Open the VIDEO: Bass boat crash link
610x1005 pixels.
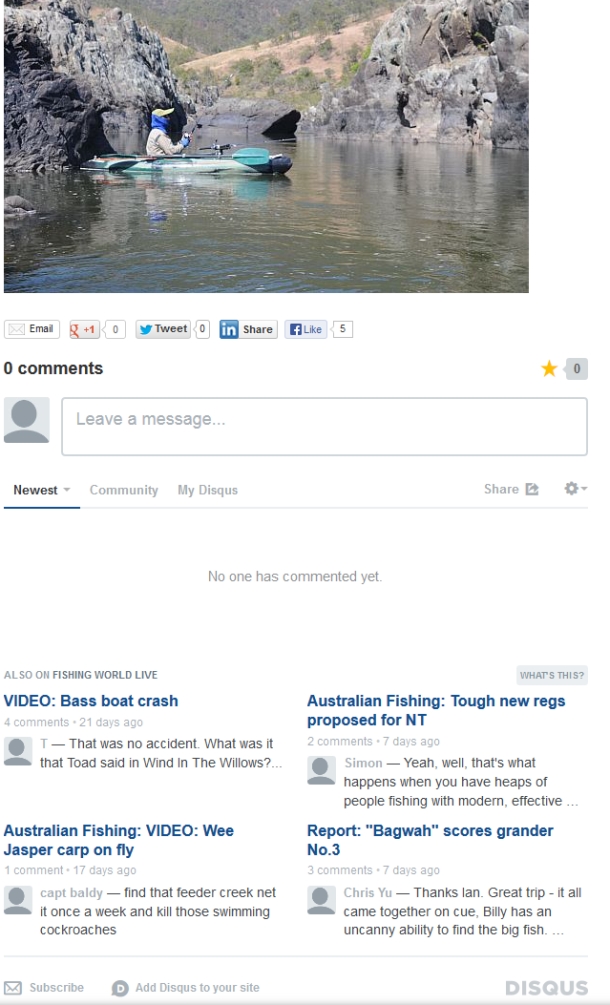(x=91, y=701)
